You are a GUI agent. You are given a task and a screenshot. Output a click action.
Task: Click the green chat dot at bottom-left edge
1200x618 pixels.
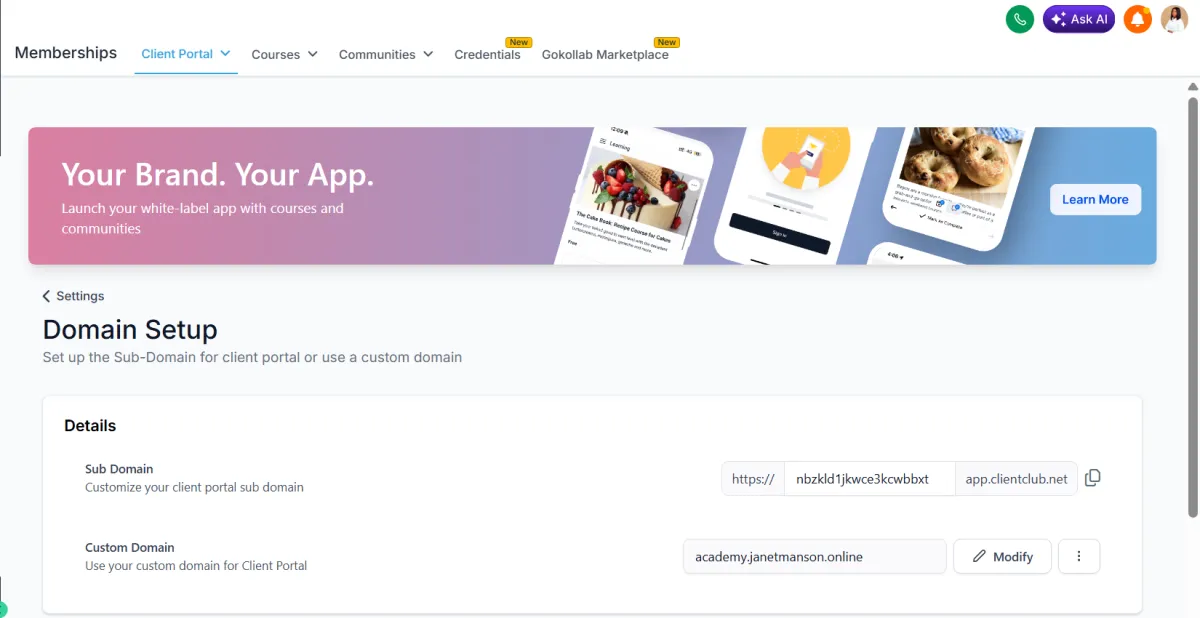pos(2,609)
